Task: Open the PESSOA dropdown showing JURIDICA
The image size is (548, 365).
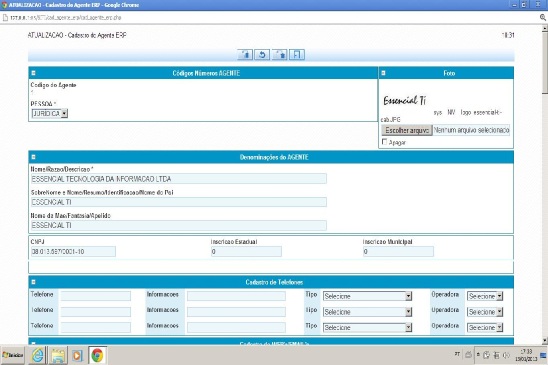Action: pyautogui.click(x=50, y=113)
